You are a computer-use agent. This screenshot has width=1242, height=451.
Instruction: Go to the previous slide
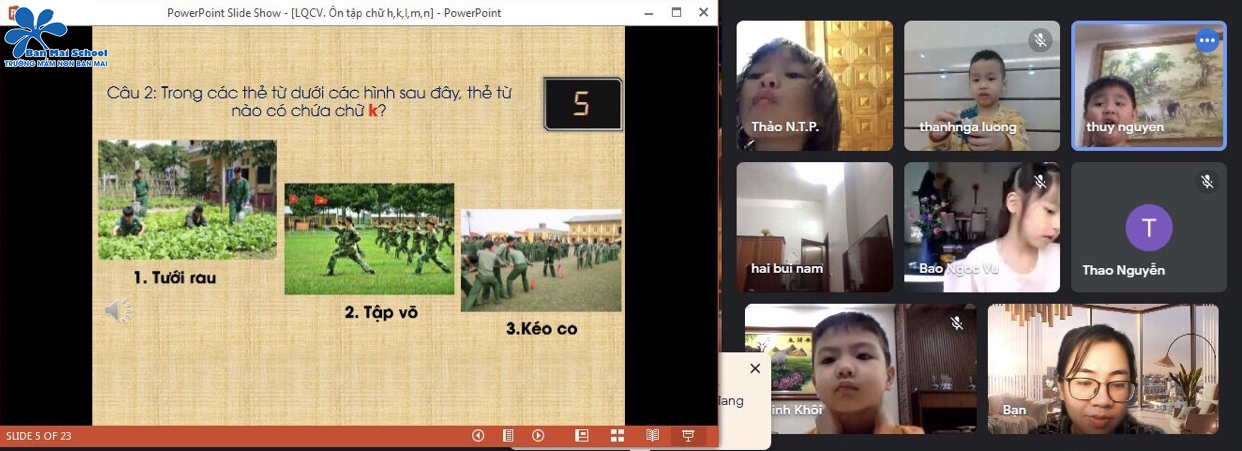[478, 436]
